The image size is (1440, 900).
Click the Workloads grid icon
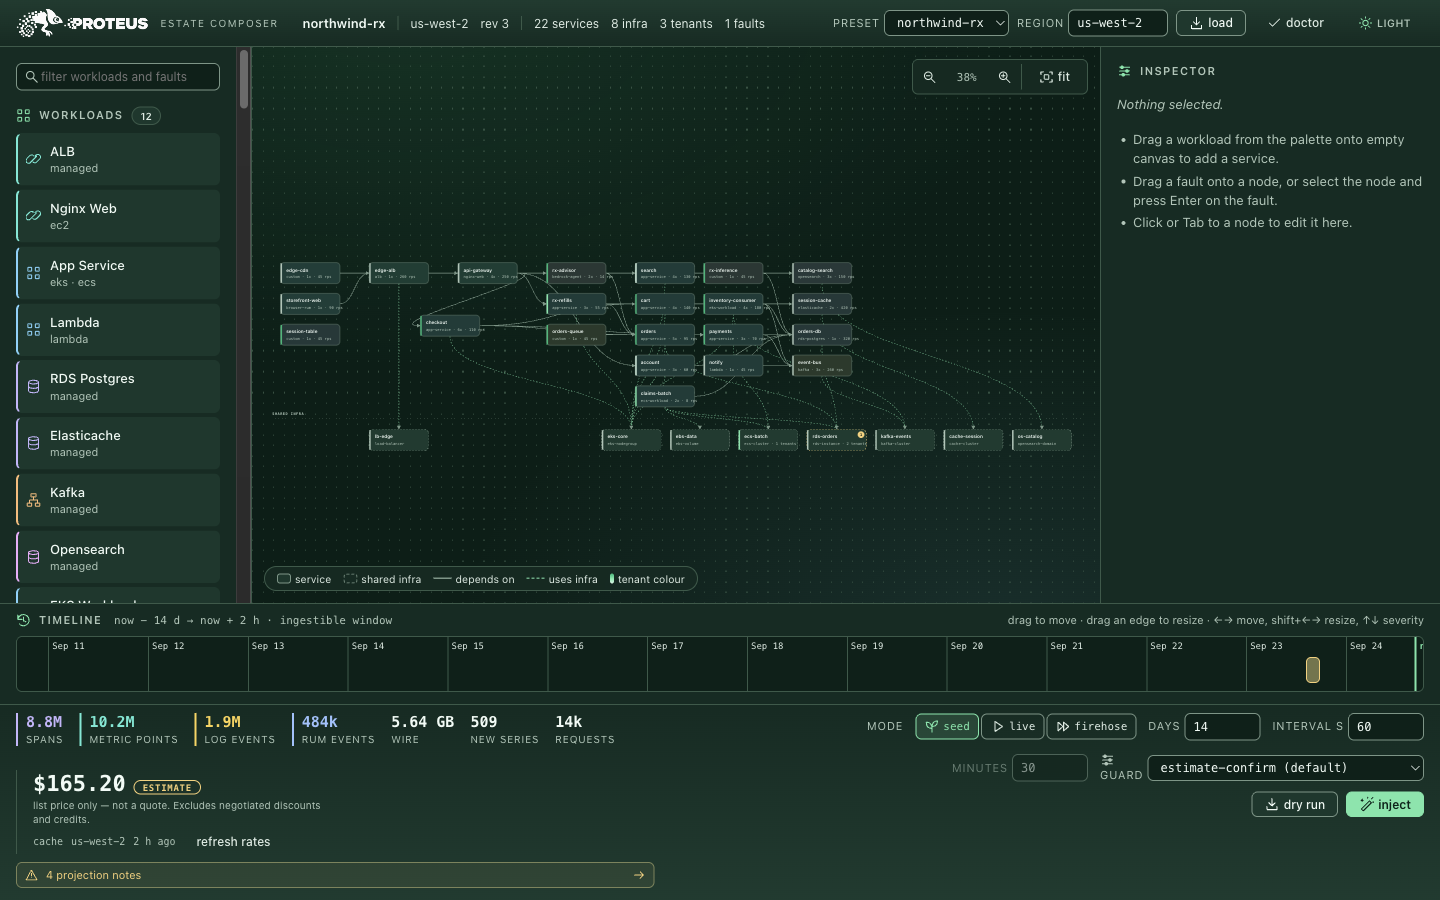point(24,116)
